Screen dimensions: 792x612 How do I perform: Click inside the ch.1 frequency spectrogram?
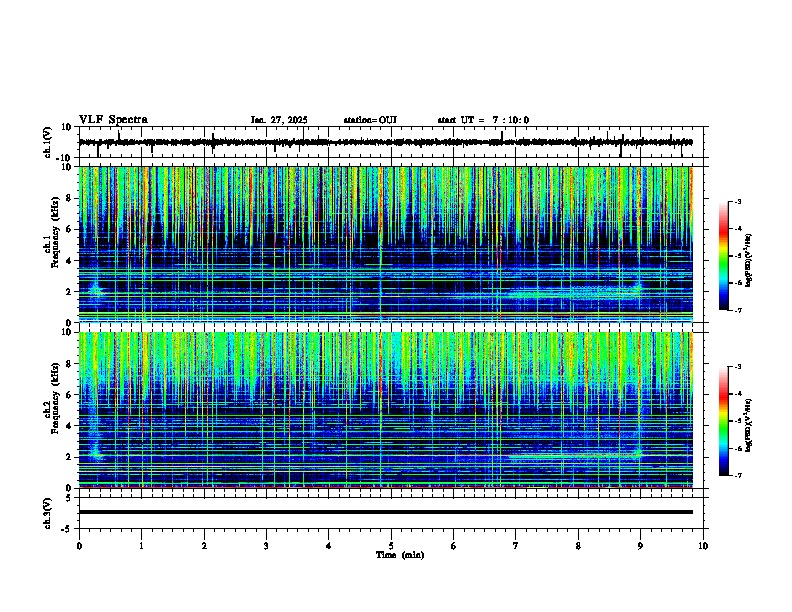pos(385,244)
